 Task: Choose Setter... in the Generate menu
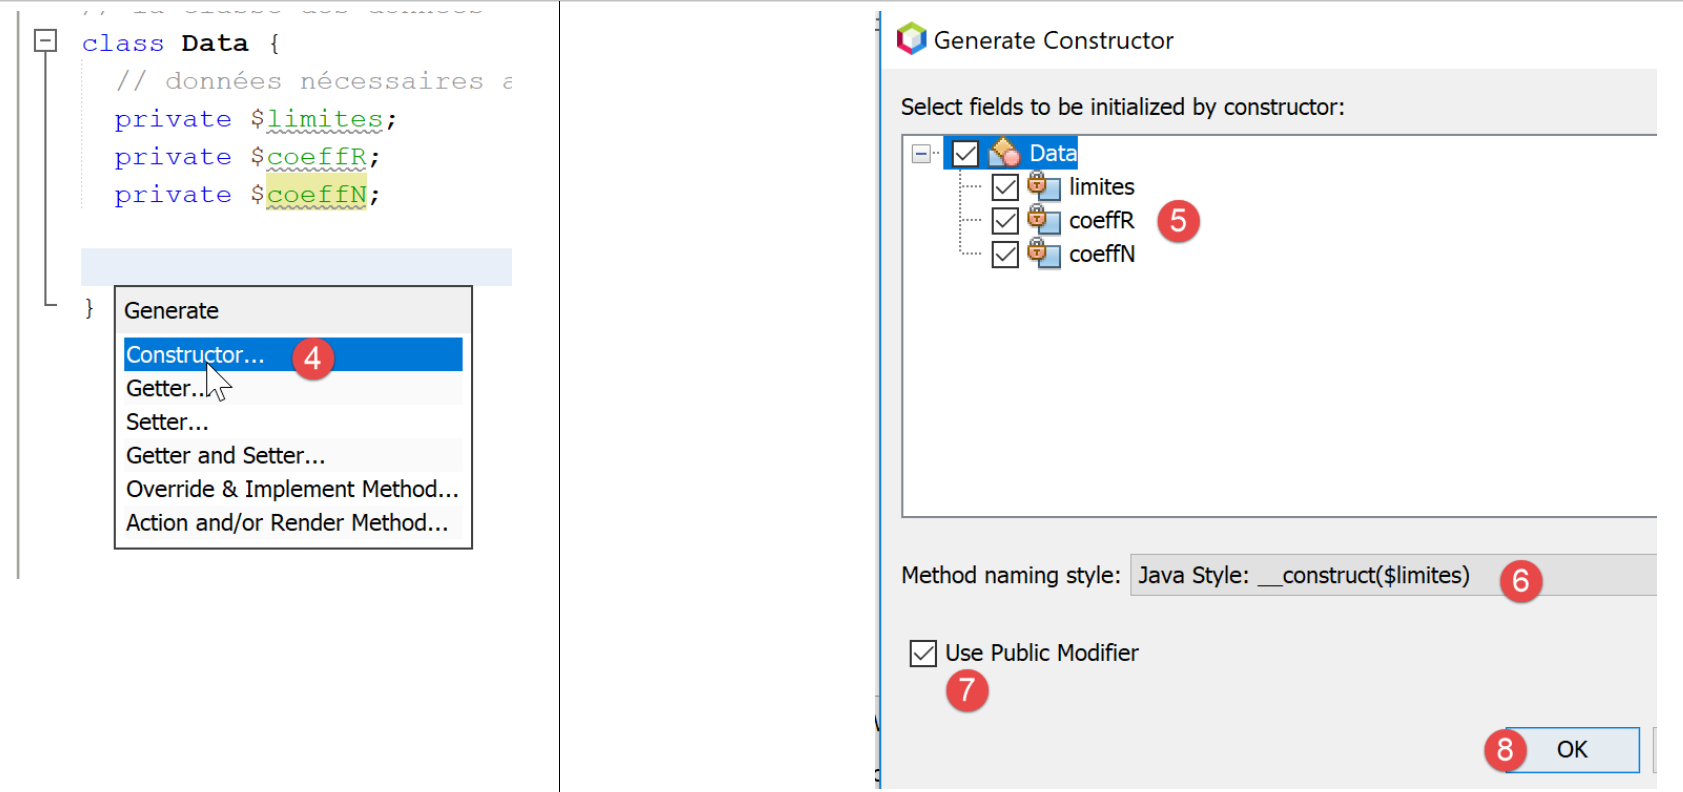(167, 422)
